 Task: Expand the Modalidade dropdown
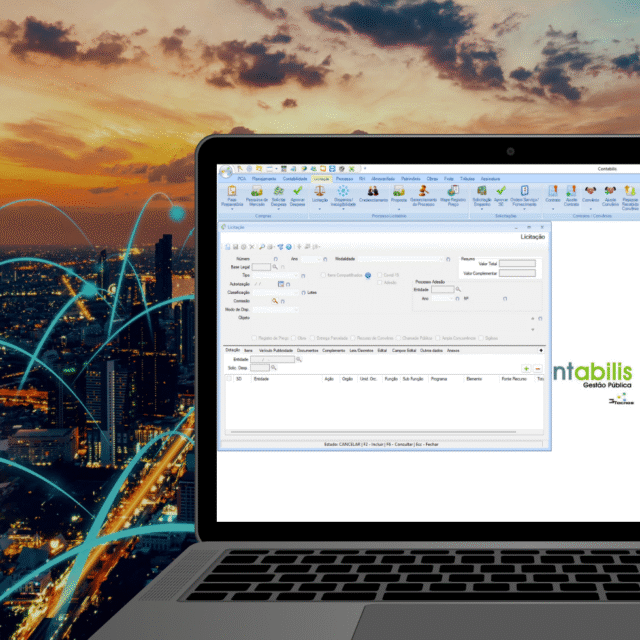point(448,259)
